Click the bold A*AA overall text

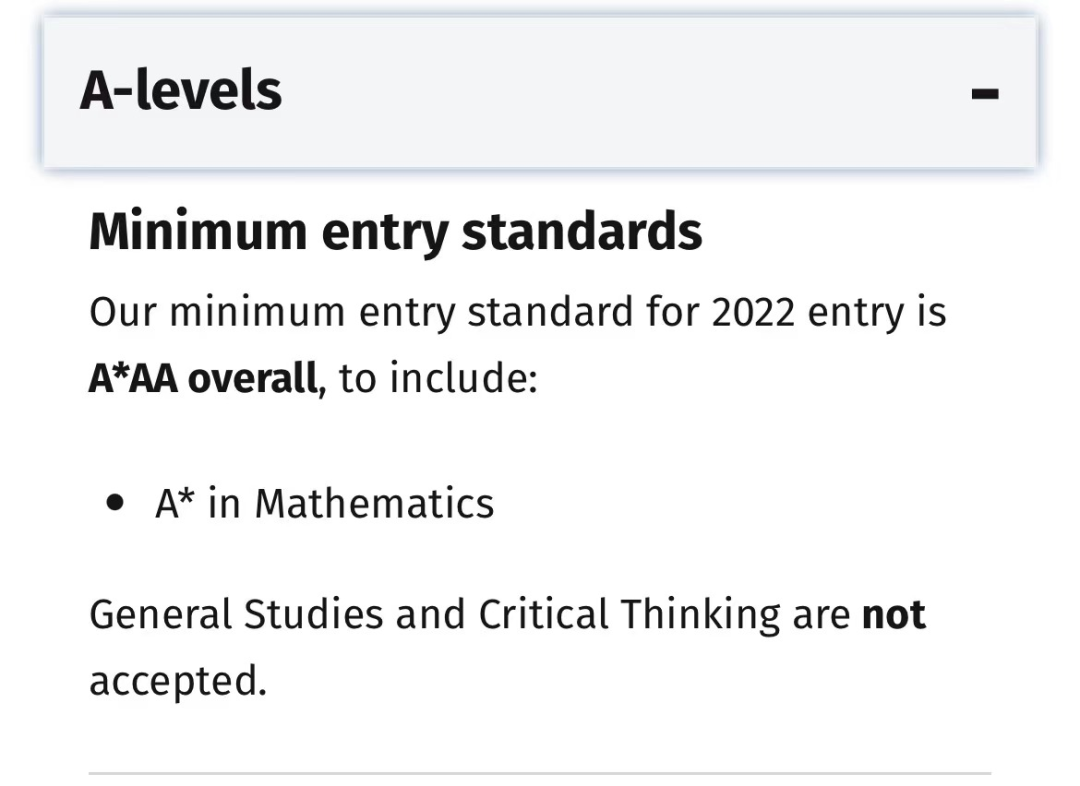pos(204,380)
